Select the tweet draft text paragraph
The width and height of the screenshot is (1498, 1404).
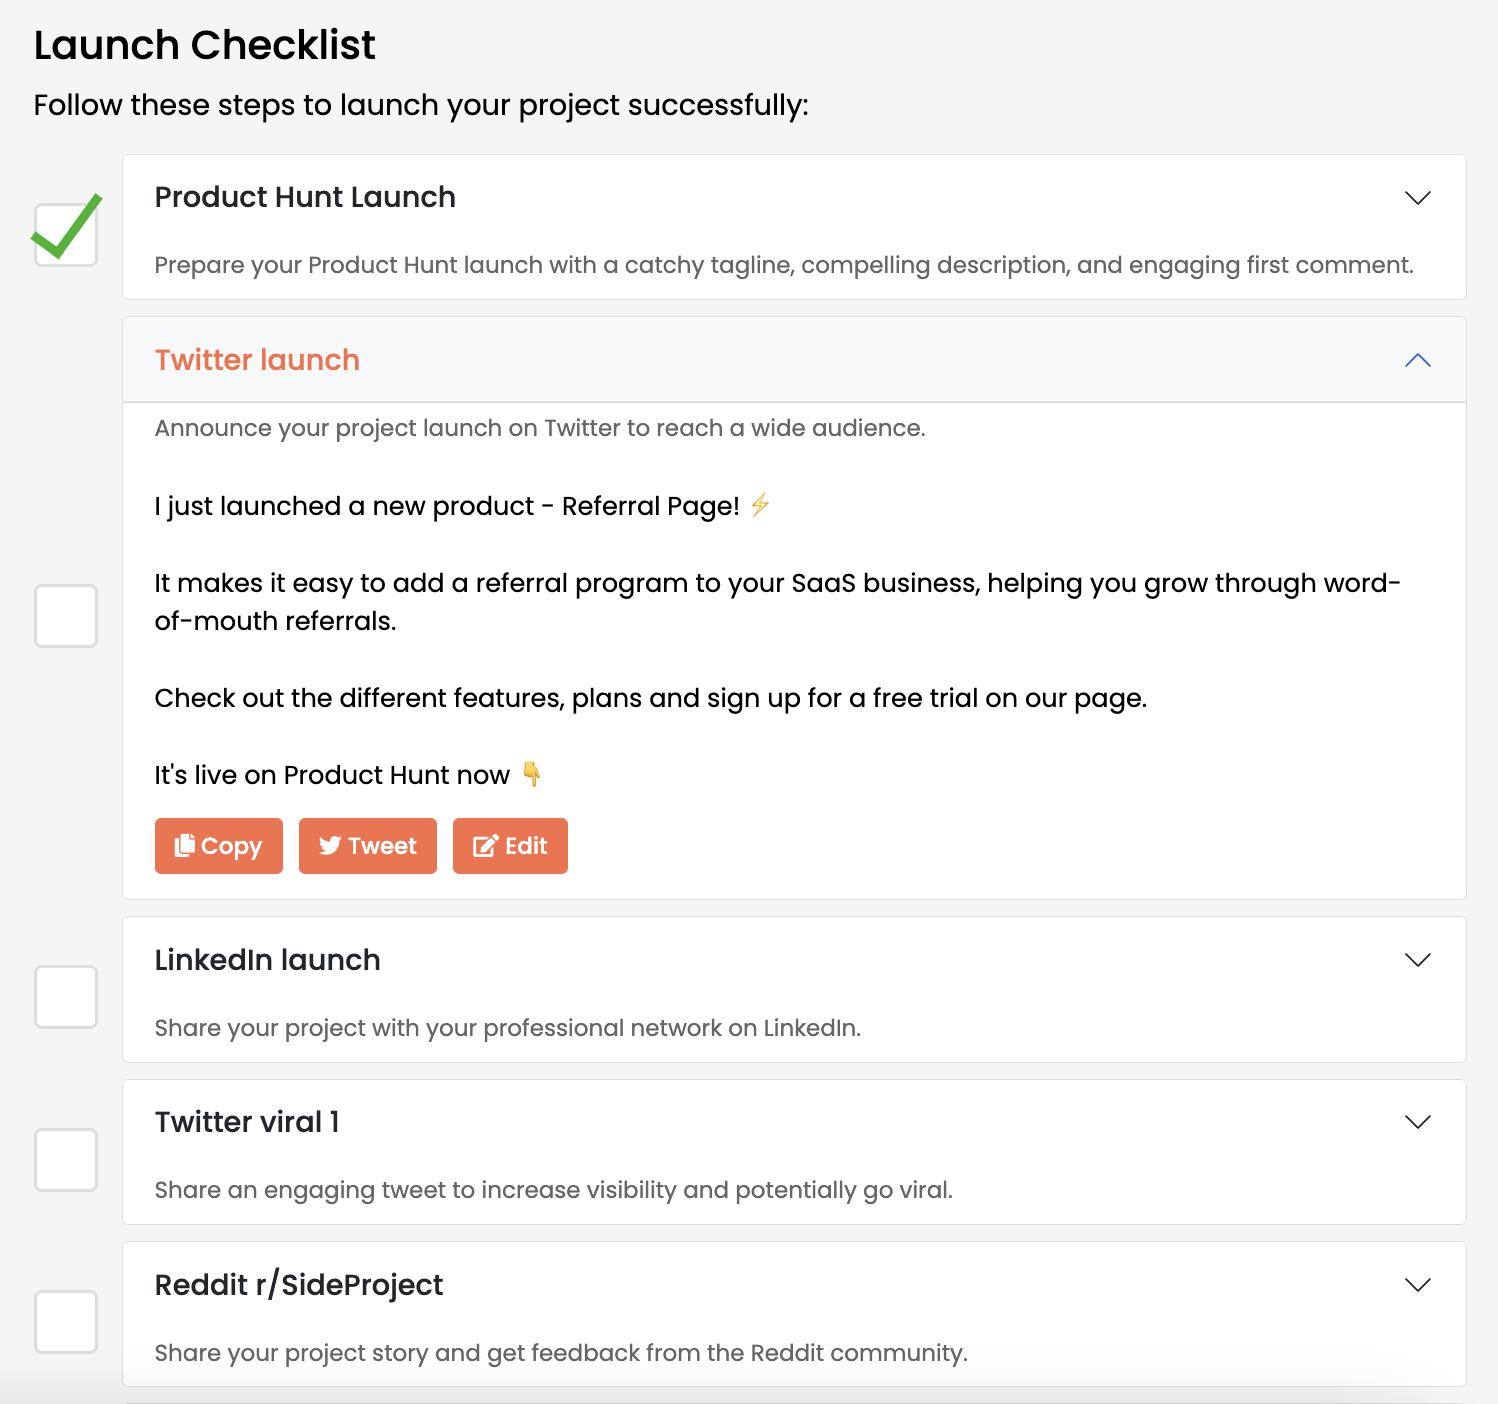click(778, 640)
